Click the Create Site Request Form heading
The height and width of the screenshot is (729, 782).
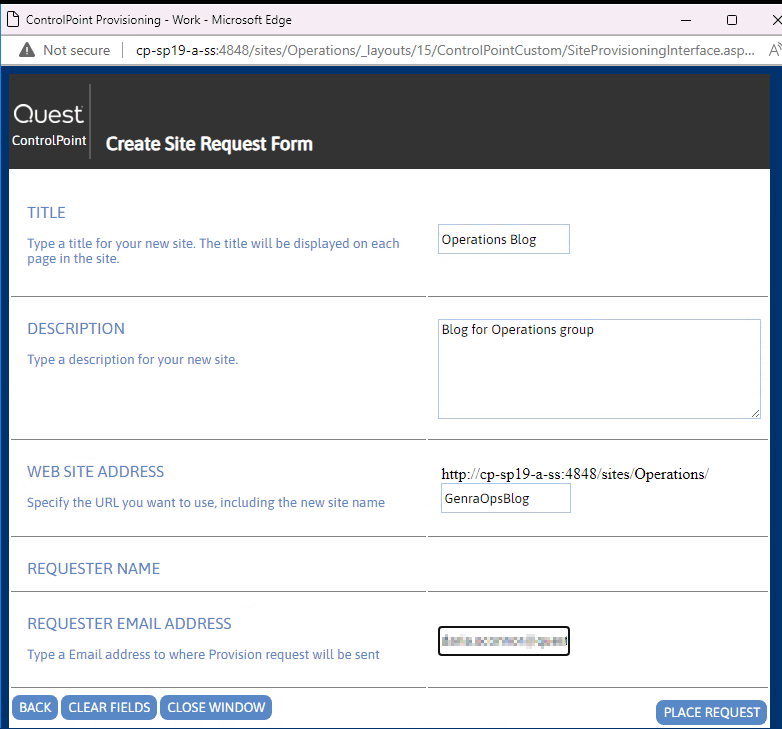click(x=209, y=144)
